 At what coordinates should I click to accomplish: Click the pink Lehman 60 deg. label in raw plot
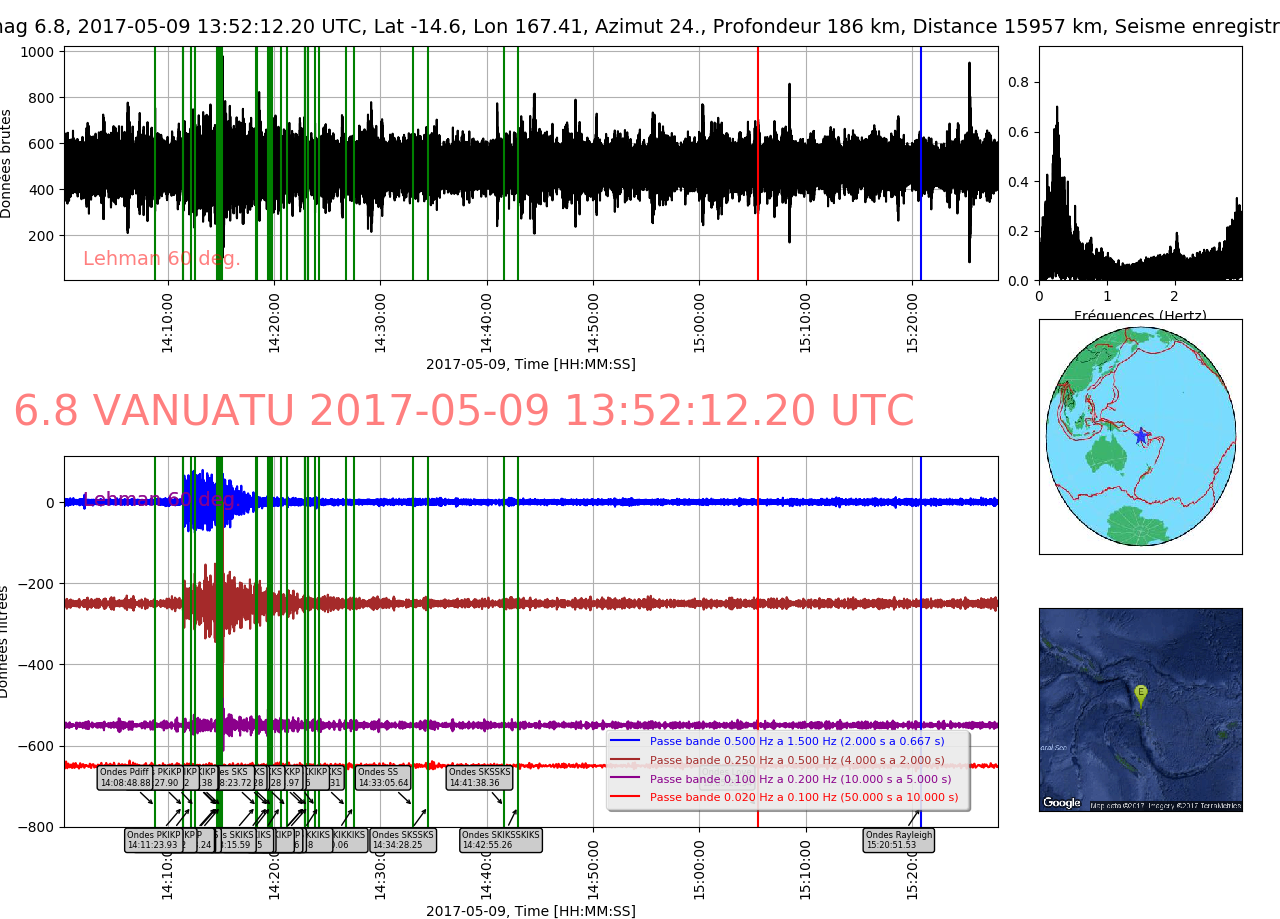click(x=161, y=259)
